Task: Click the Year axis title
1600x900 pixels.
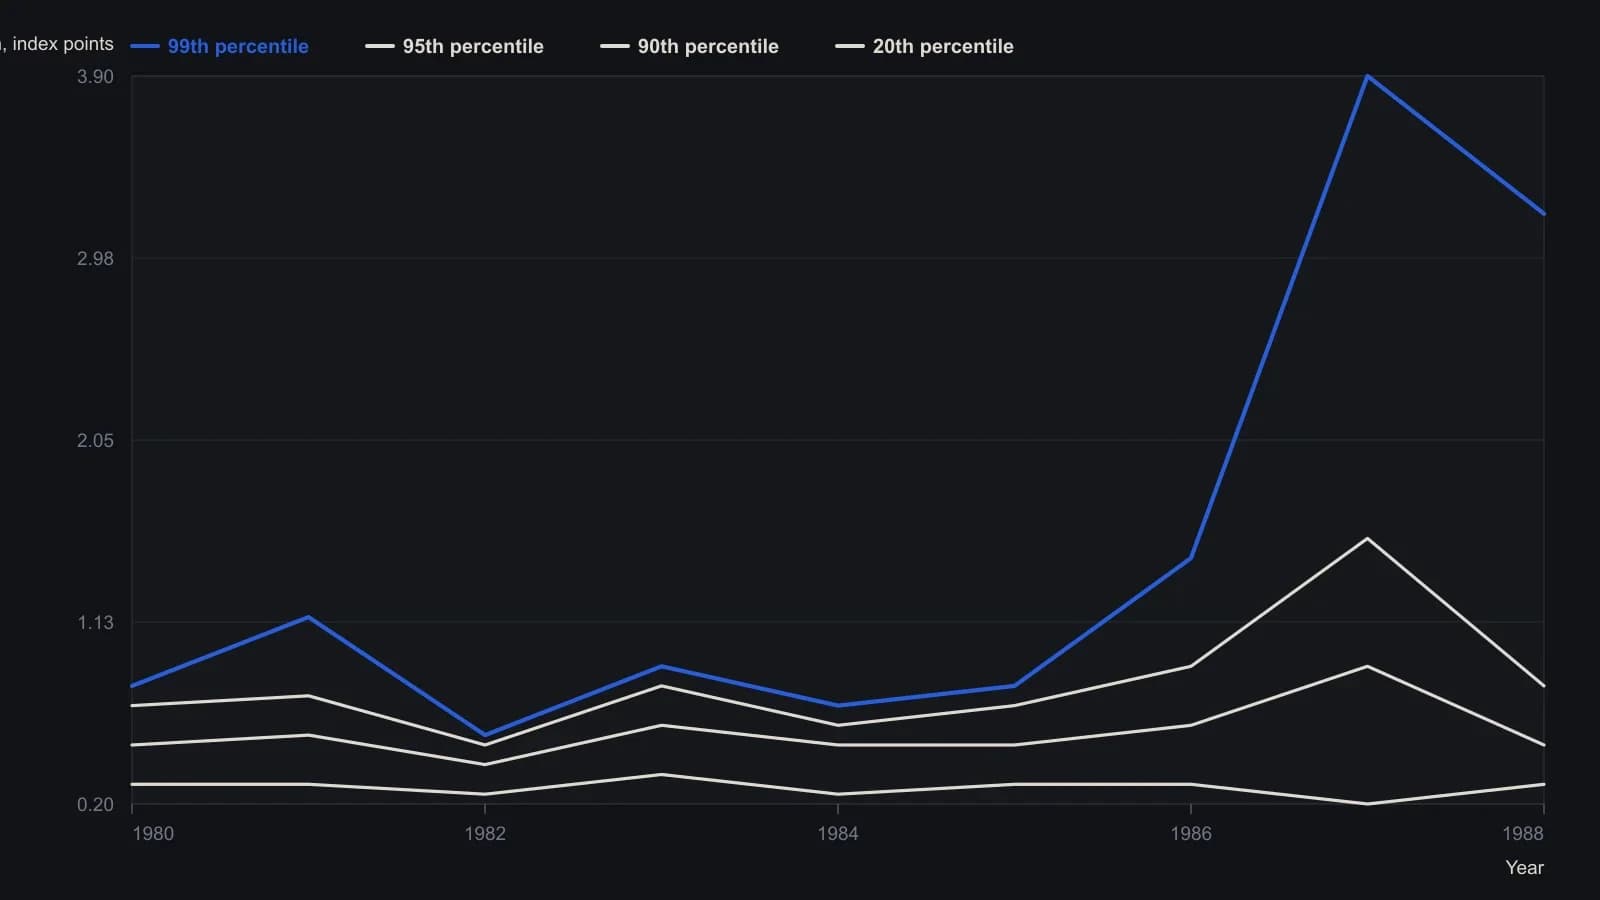Action: click(x=1525, y=868)
